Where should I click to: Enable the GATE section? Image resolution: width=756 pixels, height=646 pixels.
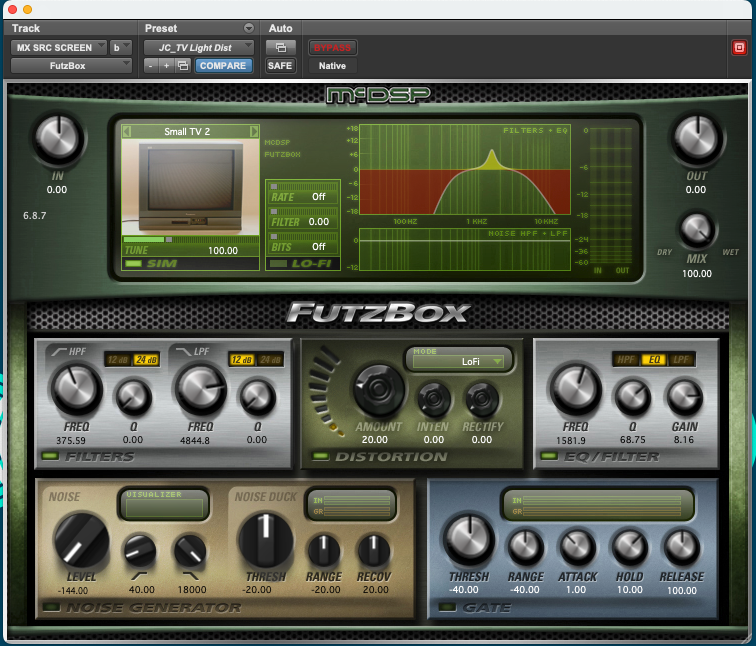(447, 607)
